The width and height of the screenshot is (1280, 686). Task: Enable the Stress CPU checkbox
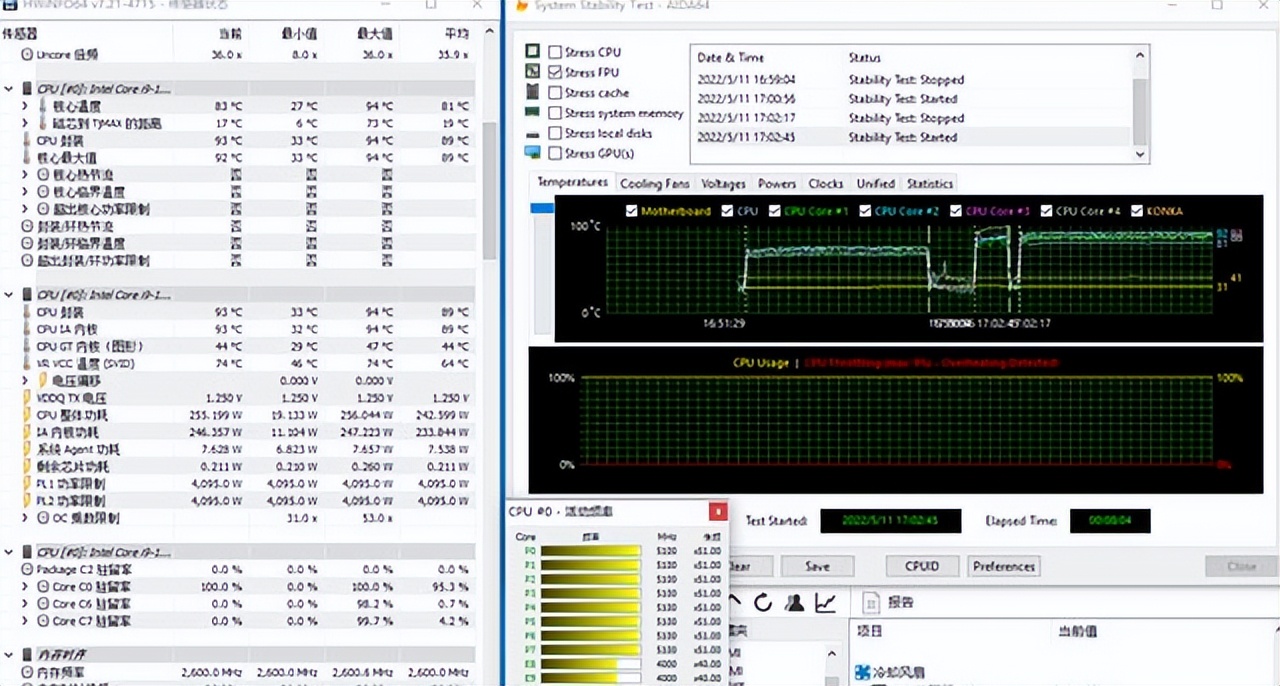click(x=555, y=52)
